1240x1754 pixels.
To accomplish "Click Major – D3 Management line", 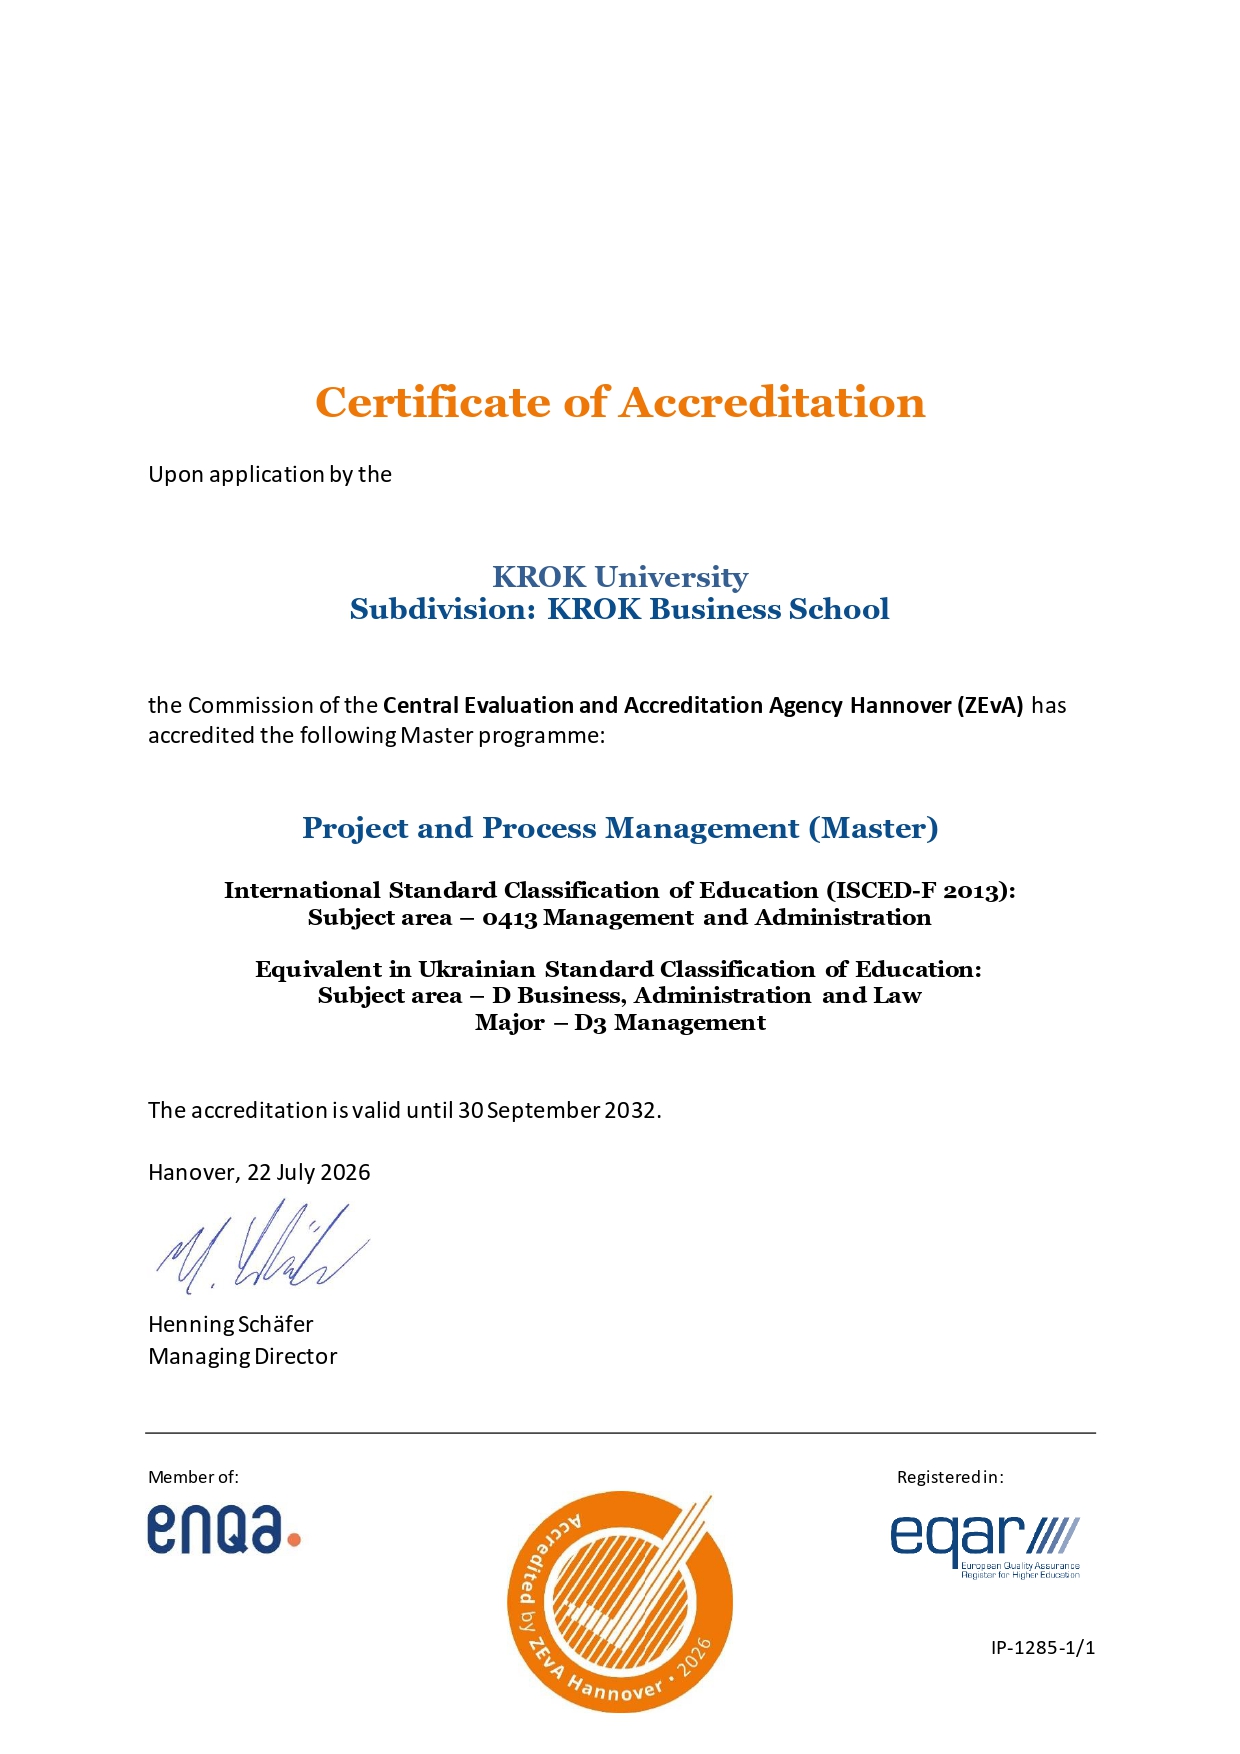I will tap(620, 1022).
